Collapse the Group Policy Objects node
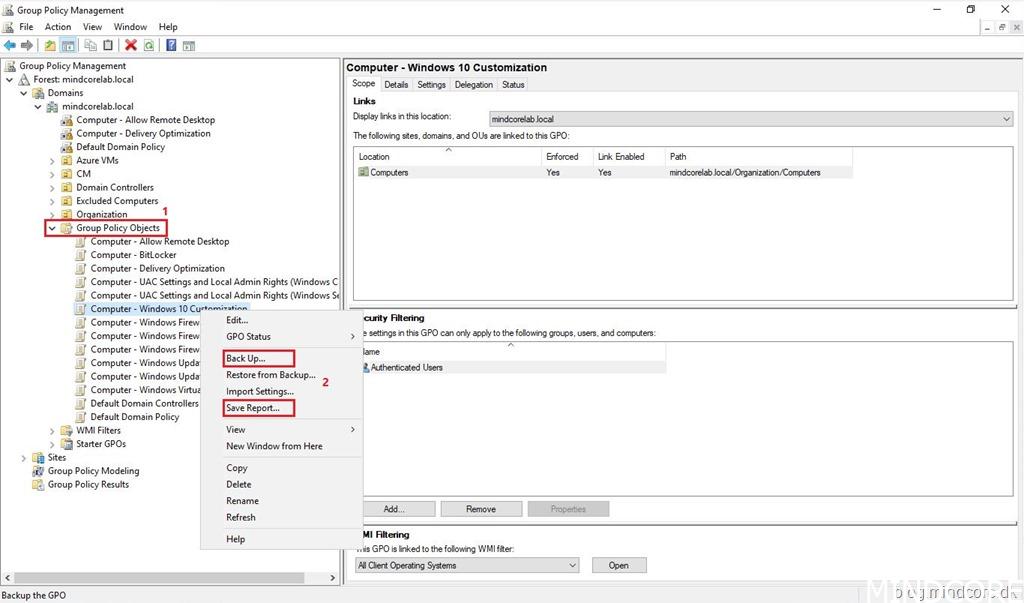1024x603 pixels. click(x=53, y=228)
